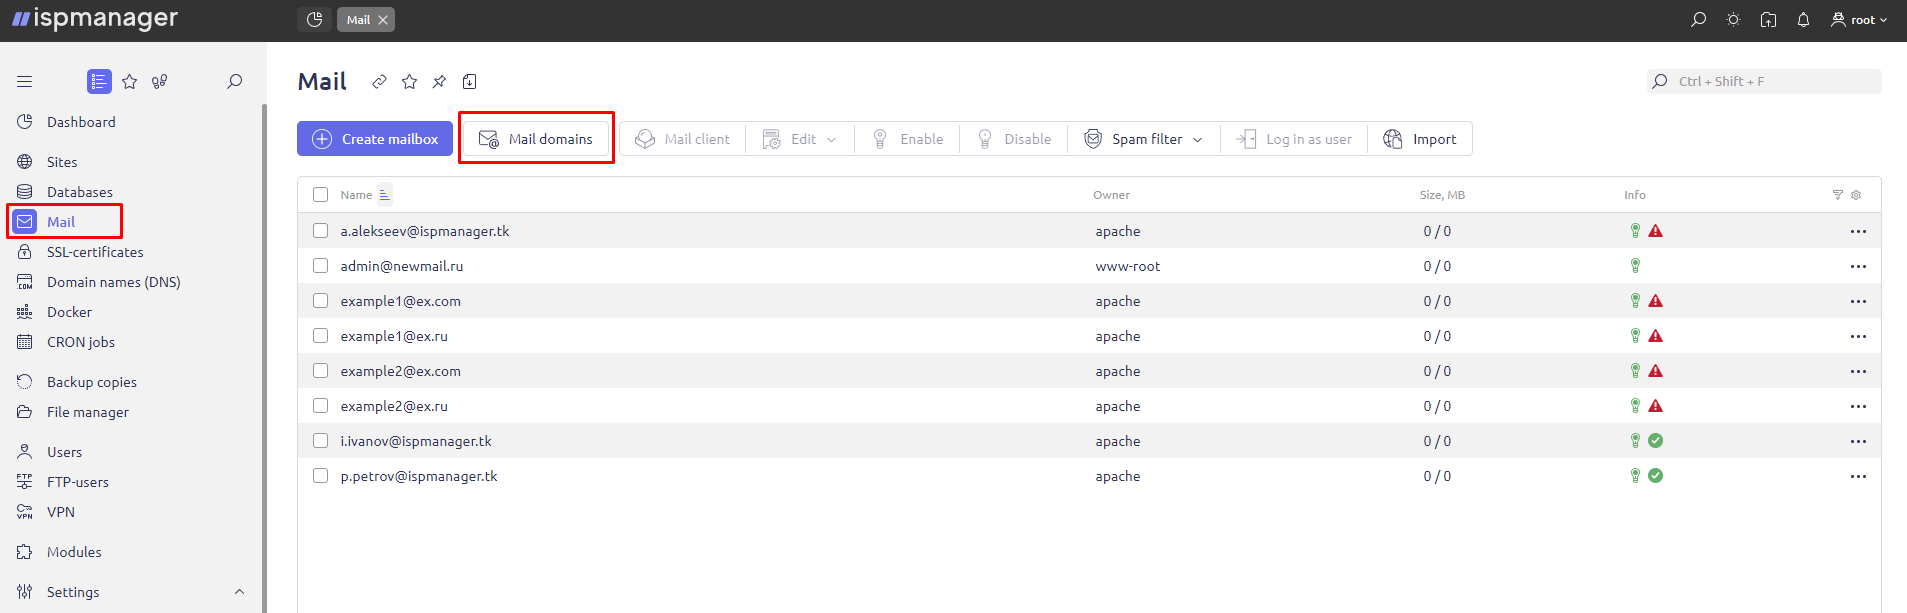Open Backup copies in the sidebar

(91, 382)
